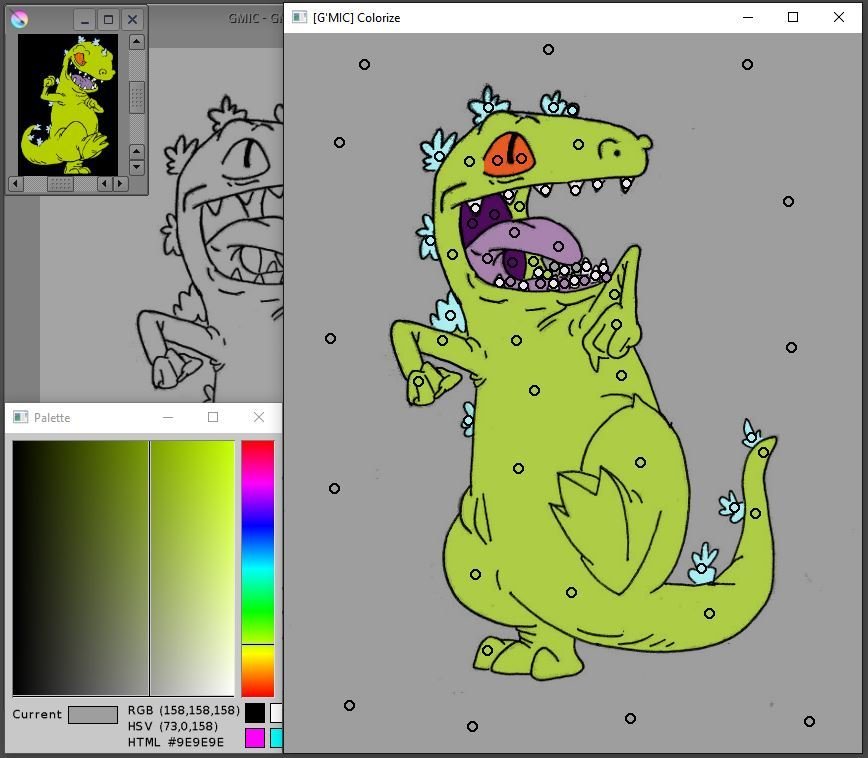Select the cyan preset swatch in the Palette
Viewport: 868px width, 758px height.
pos(276,738)
